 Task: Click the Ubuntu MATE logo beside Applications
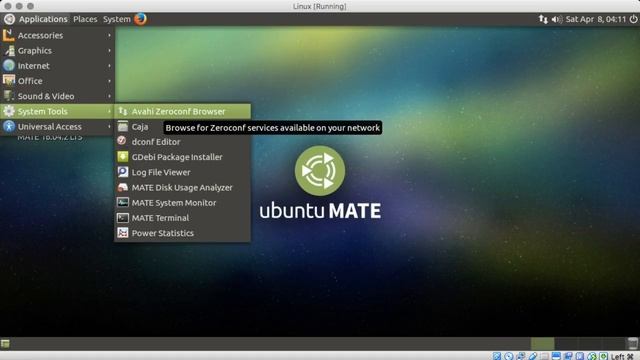pyautogui.click(x=9, y=19)
